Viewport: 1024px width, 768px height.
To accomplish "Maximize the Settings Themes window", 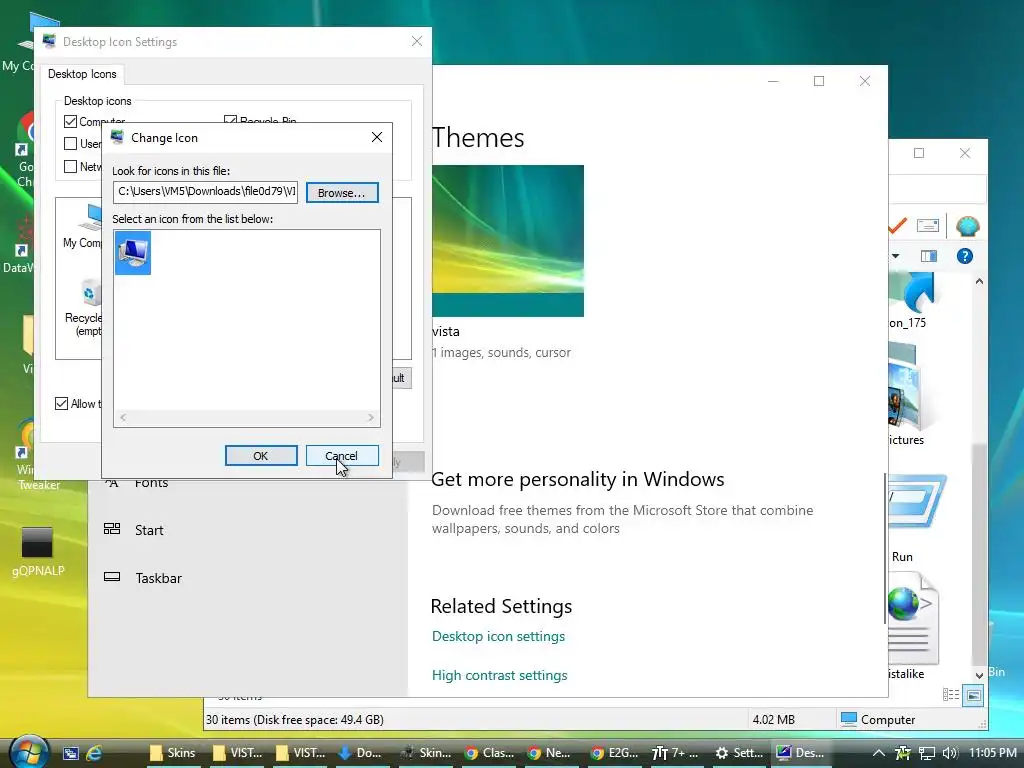I will pyautogui.click(x=819, y=81).
